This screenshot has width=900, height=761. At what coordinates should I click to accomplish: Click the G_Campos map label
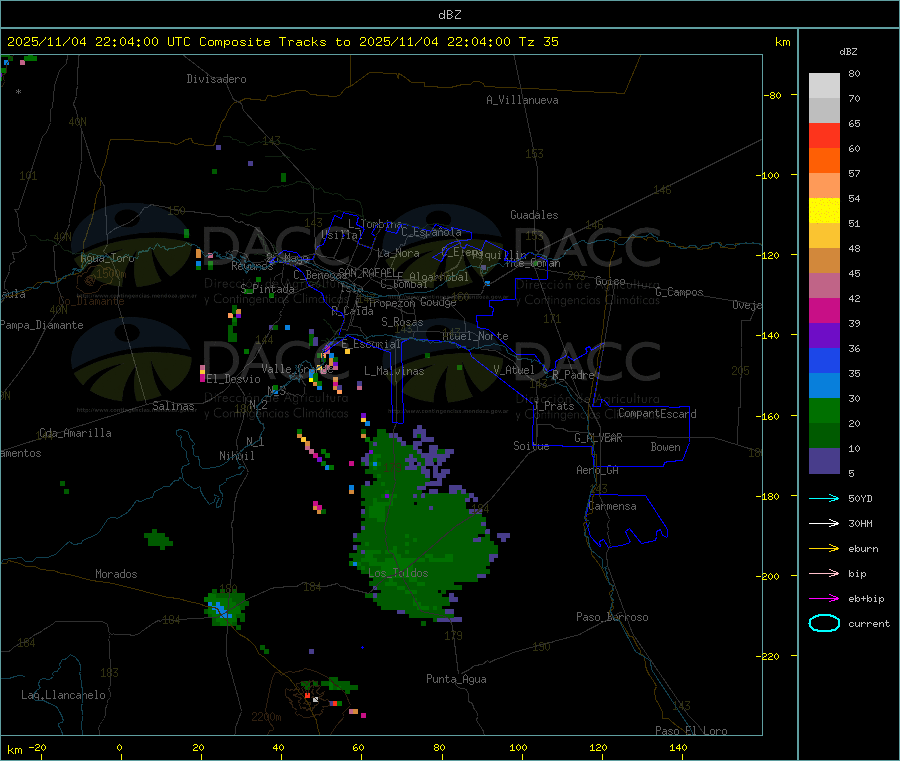(x=680, y=292)
